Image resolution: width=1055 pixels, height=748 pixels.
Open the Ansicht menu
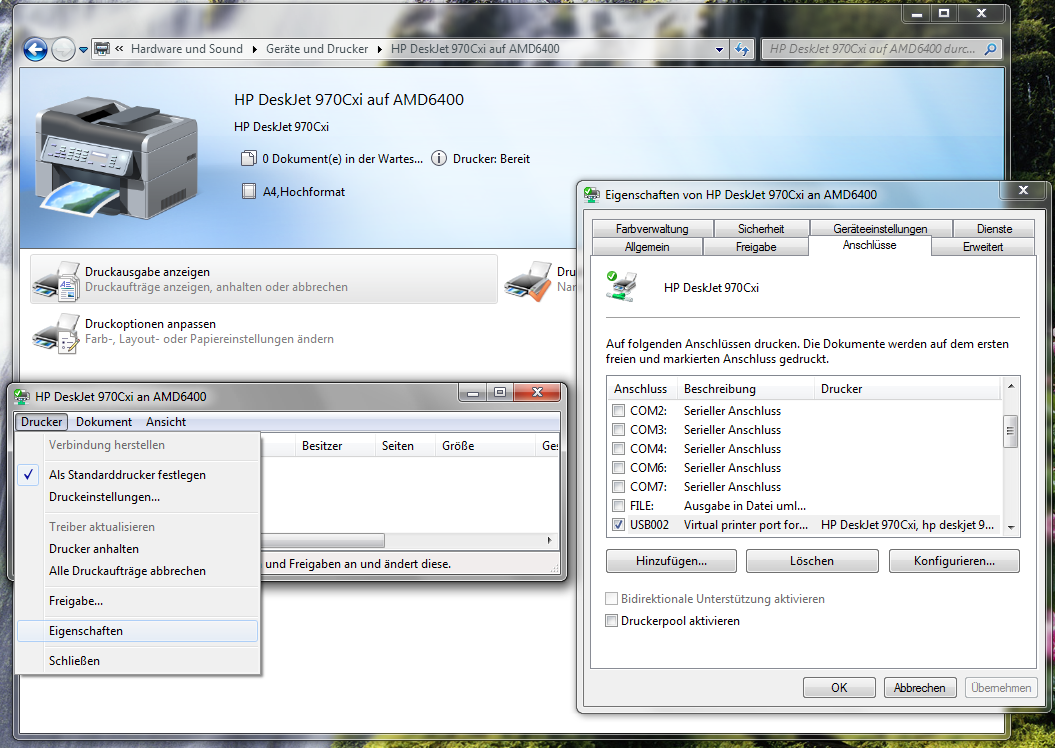click(166, 422)
